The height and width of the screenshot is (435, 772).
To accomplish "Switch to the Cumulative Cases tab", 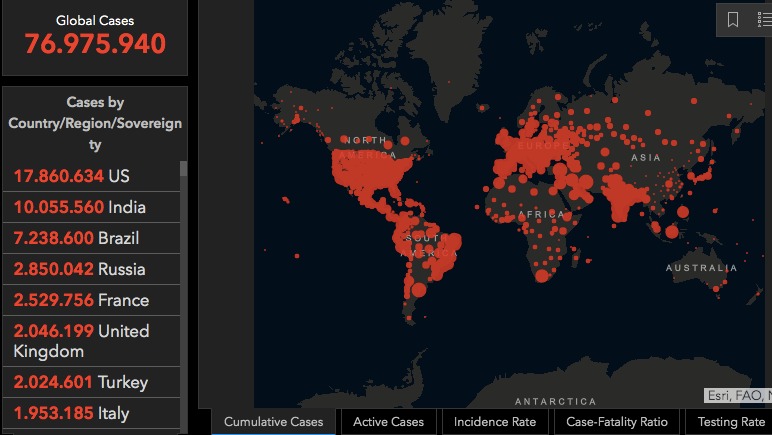I will 273,422.
